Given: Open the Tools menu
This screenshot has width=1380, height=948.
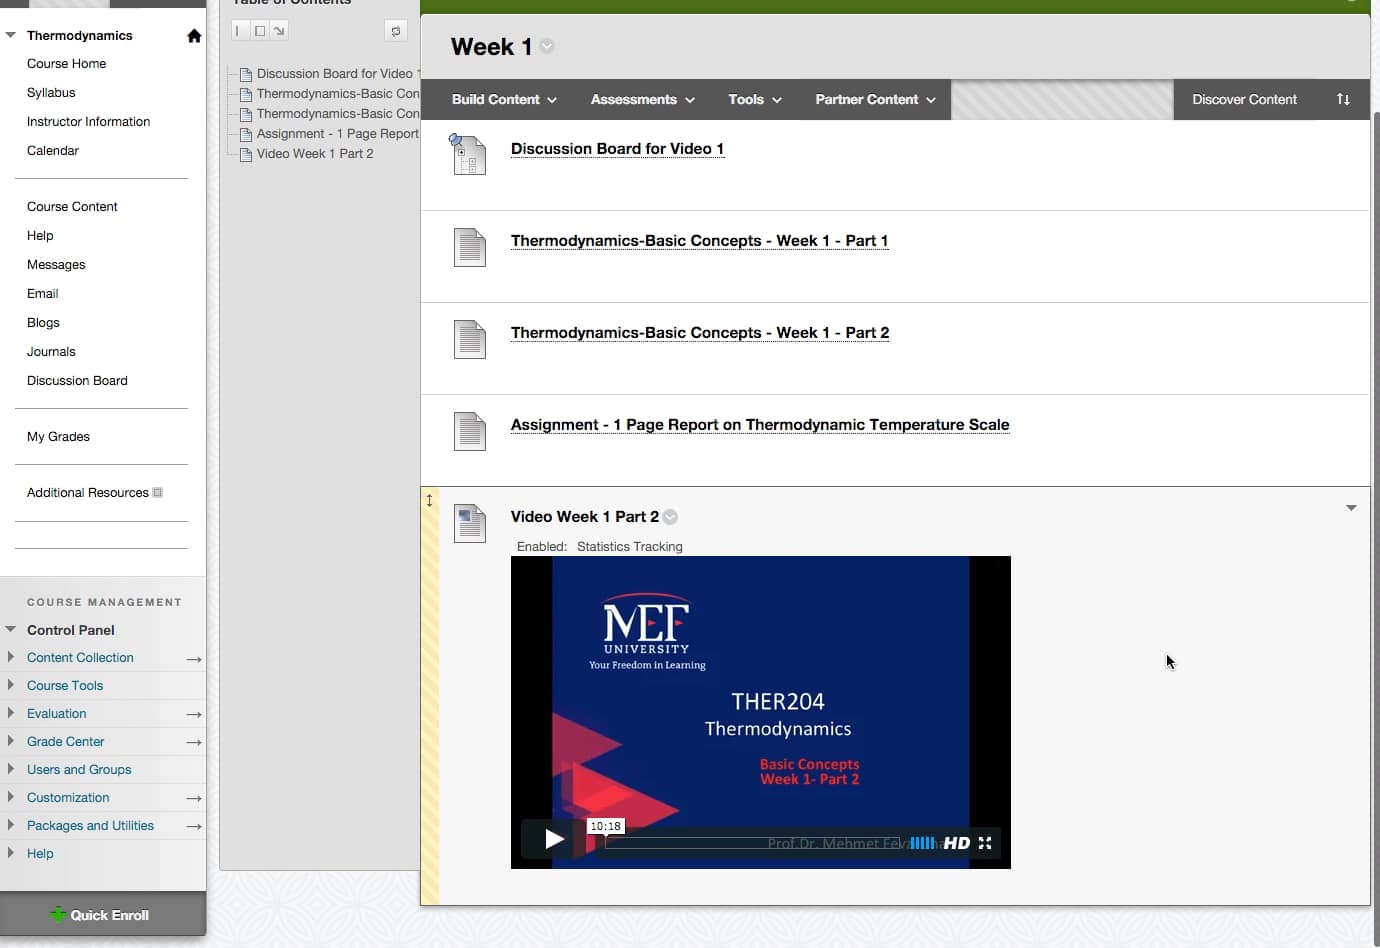Looking at the screenshot, I should [755, 99].
